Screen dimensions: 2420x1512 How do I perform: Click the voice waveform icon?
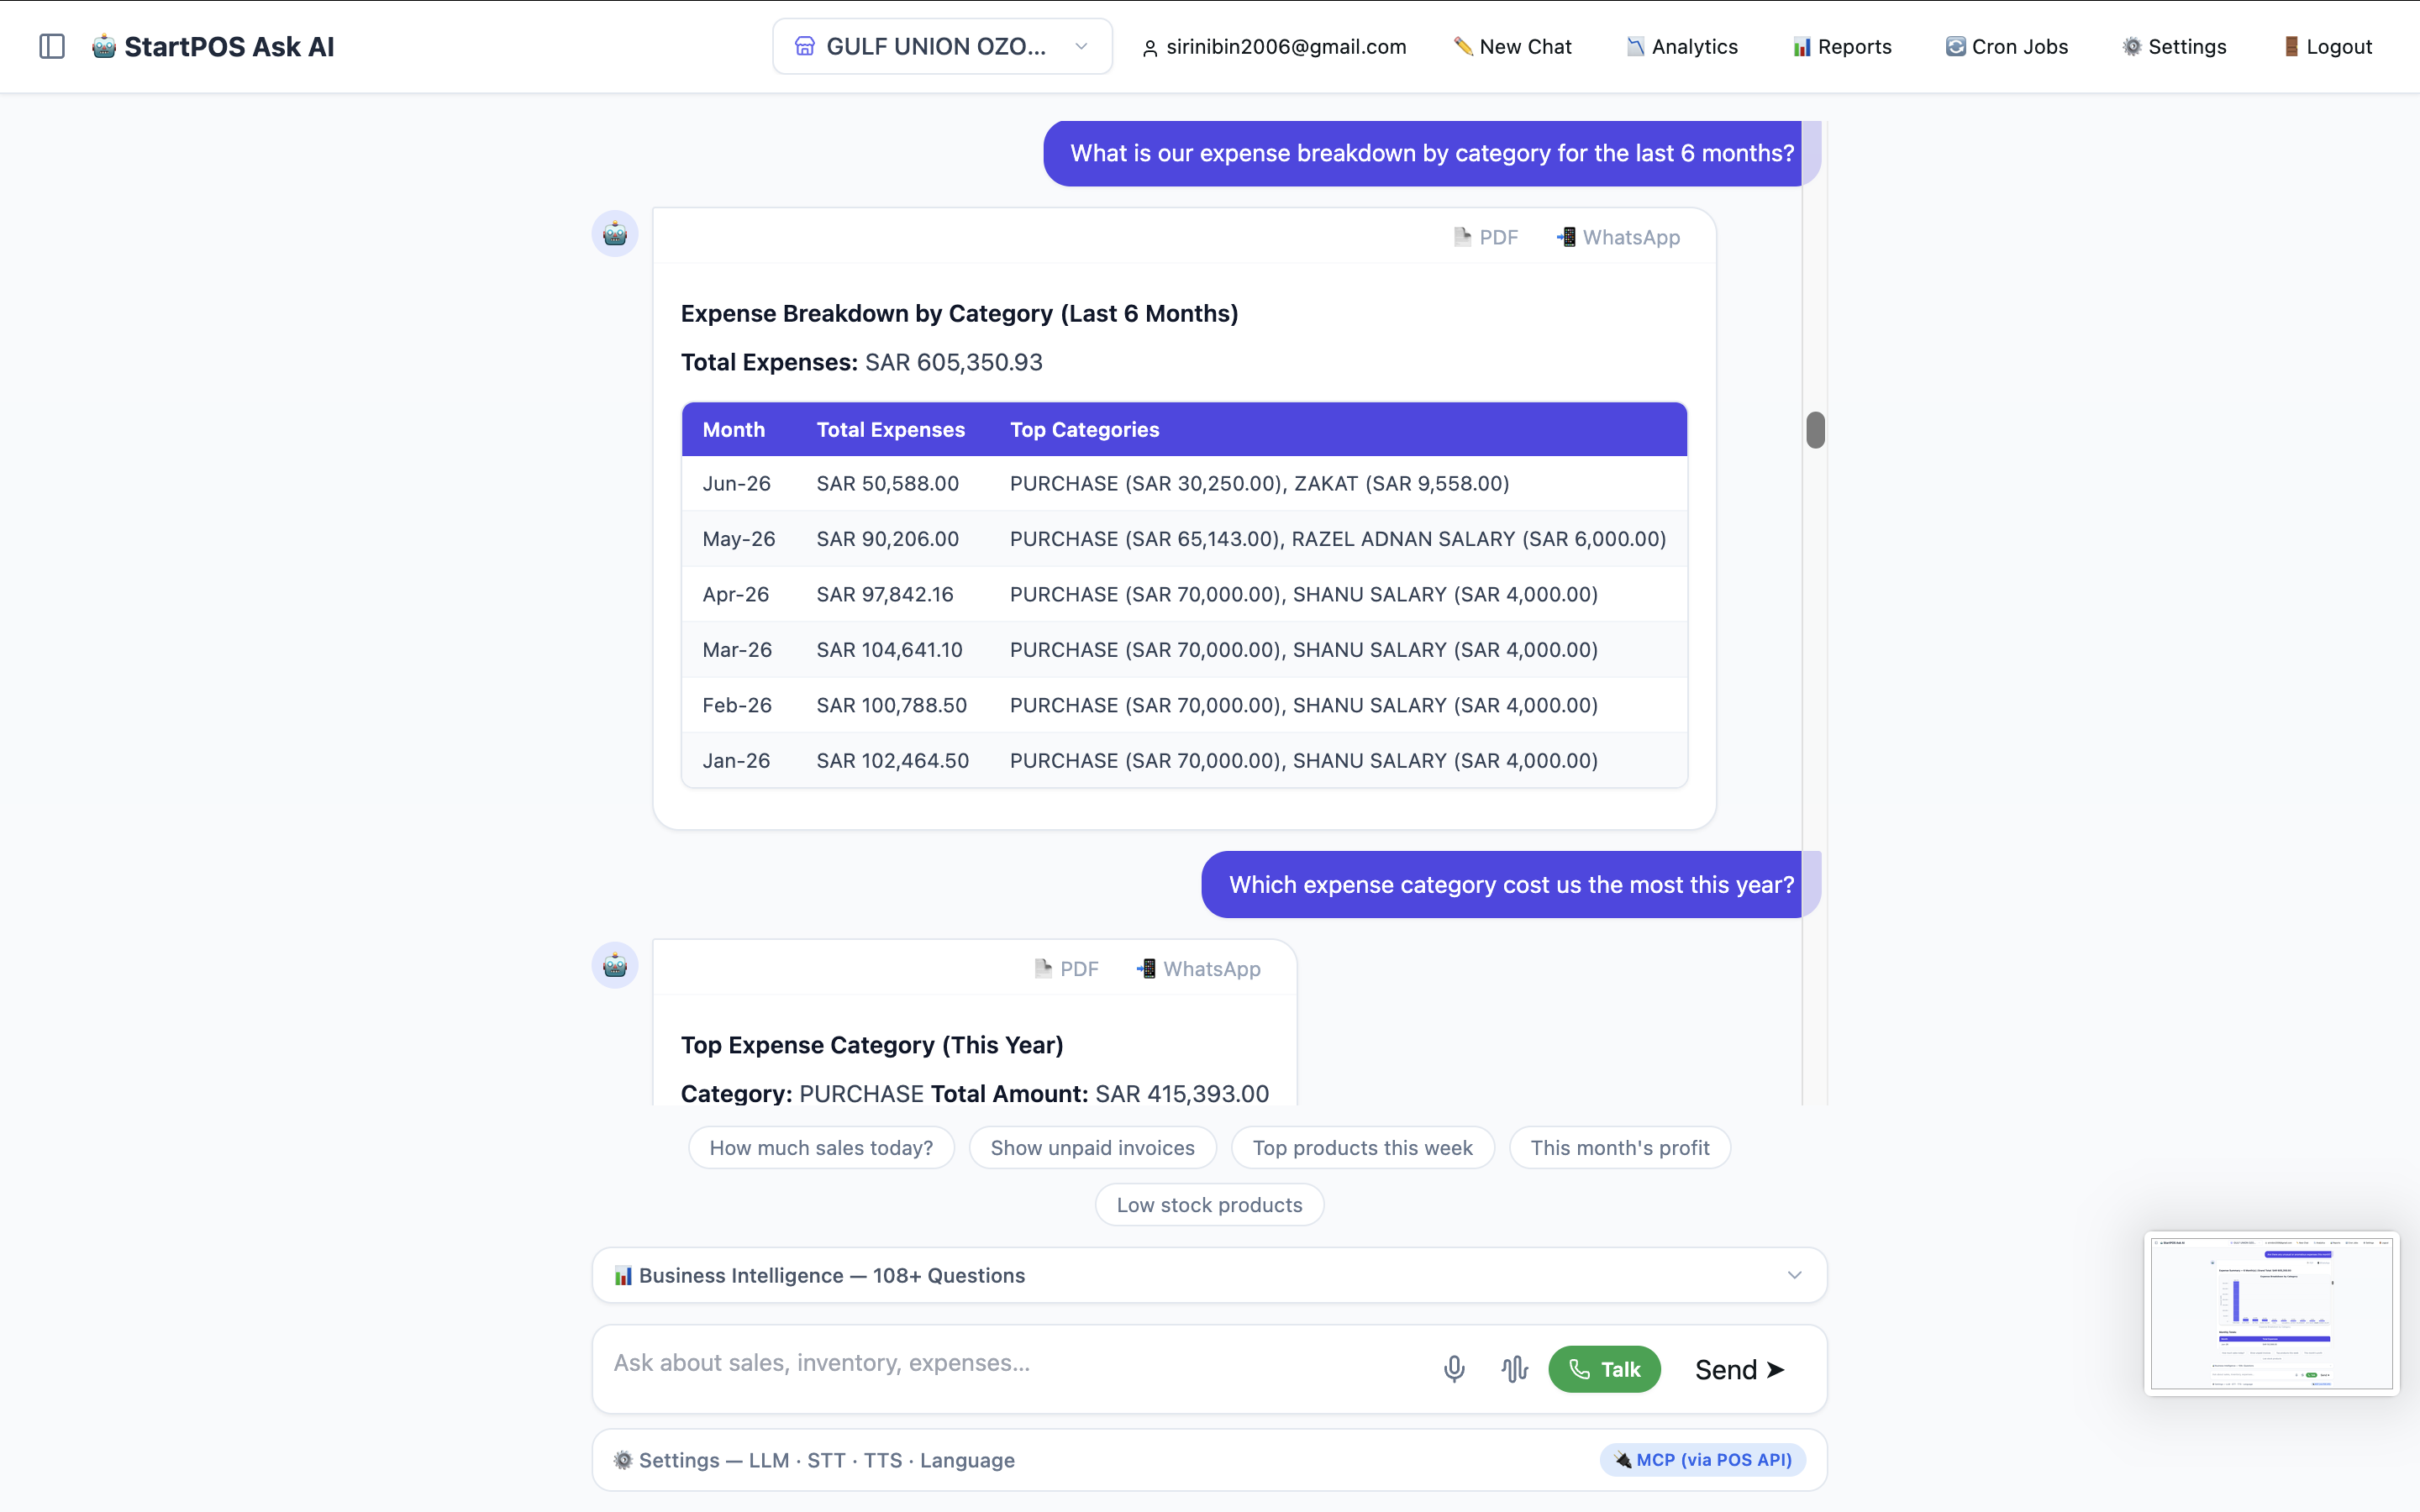[x=1514, y=1369]
